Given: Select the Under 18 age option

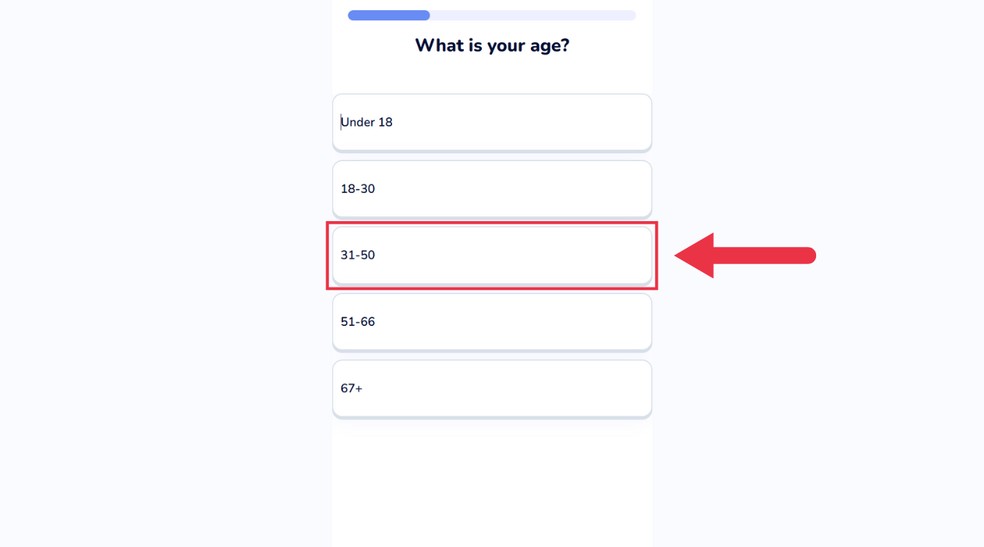Looking at the screenshot, I should [x=491, y=122].
